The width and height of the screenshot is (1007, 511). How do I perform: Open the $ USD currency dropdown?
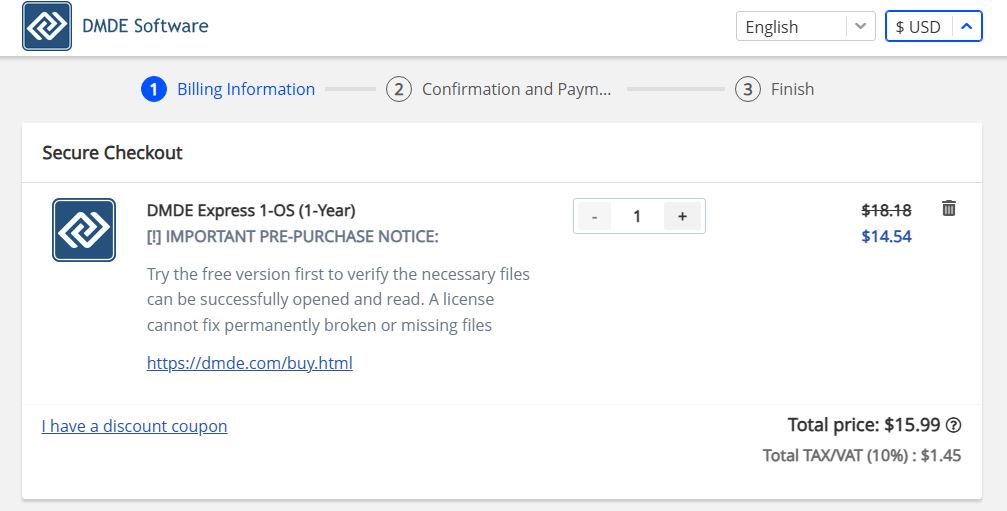click(x=934, y=27)
